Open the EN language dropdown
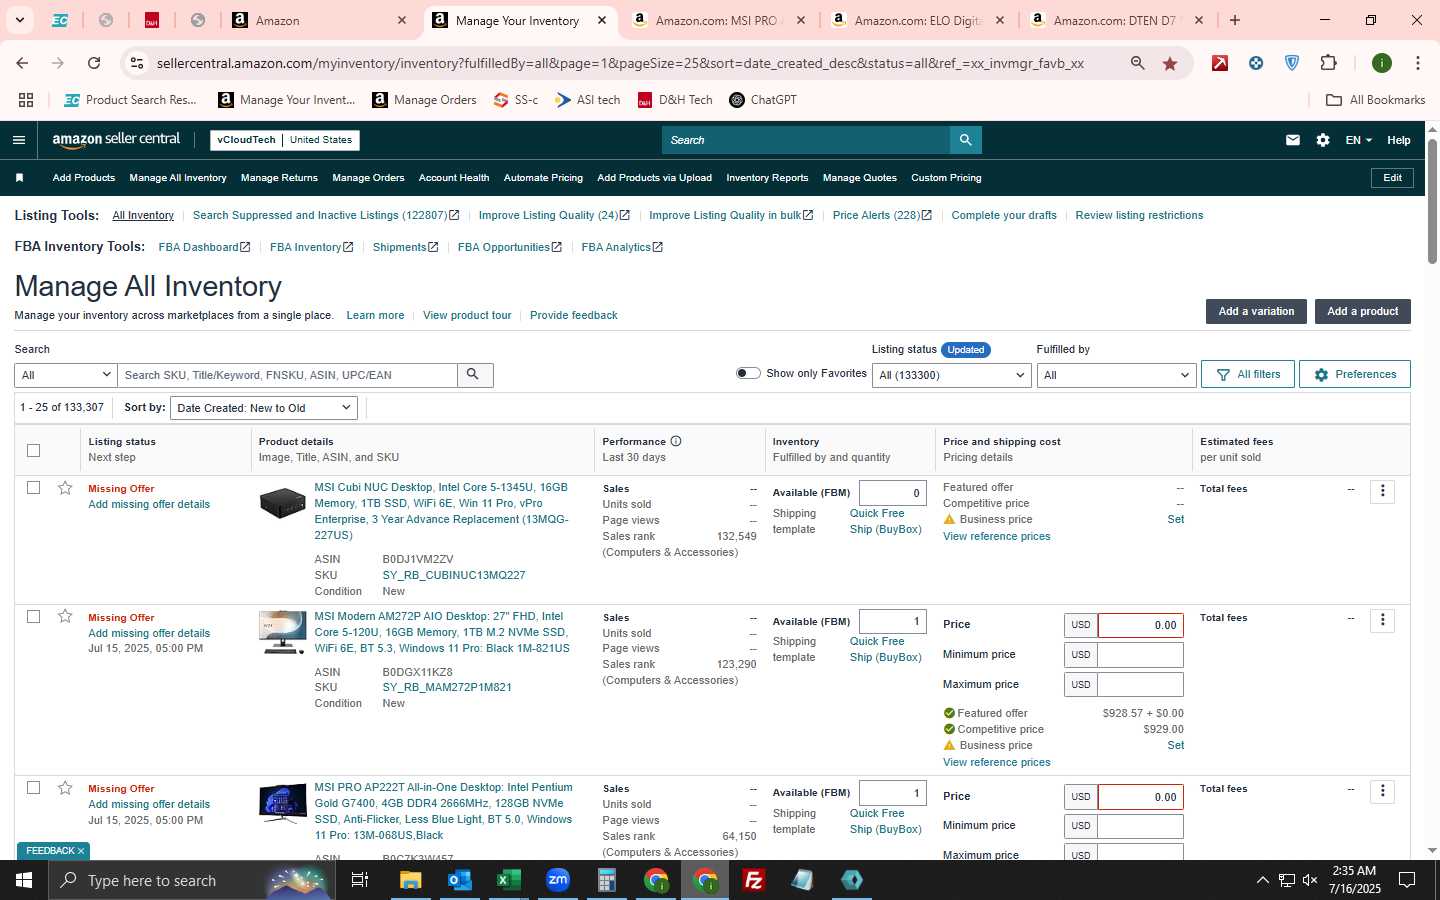 tap(1358, 140)
